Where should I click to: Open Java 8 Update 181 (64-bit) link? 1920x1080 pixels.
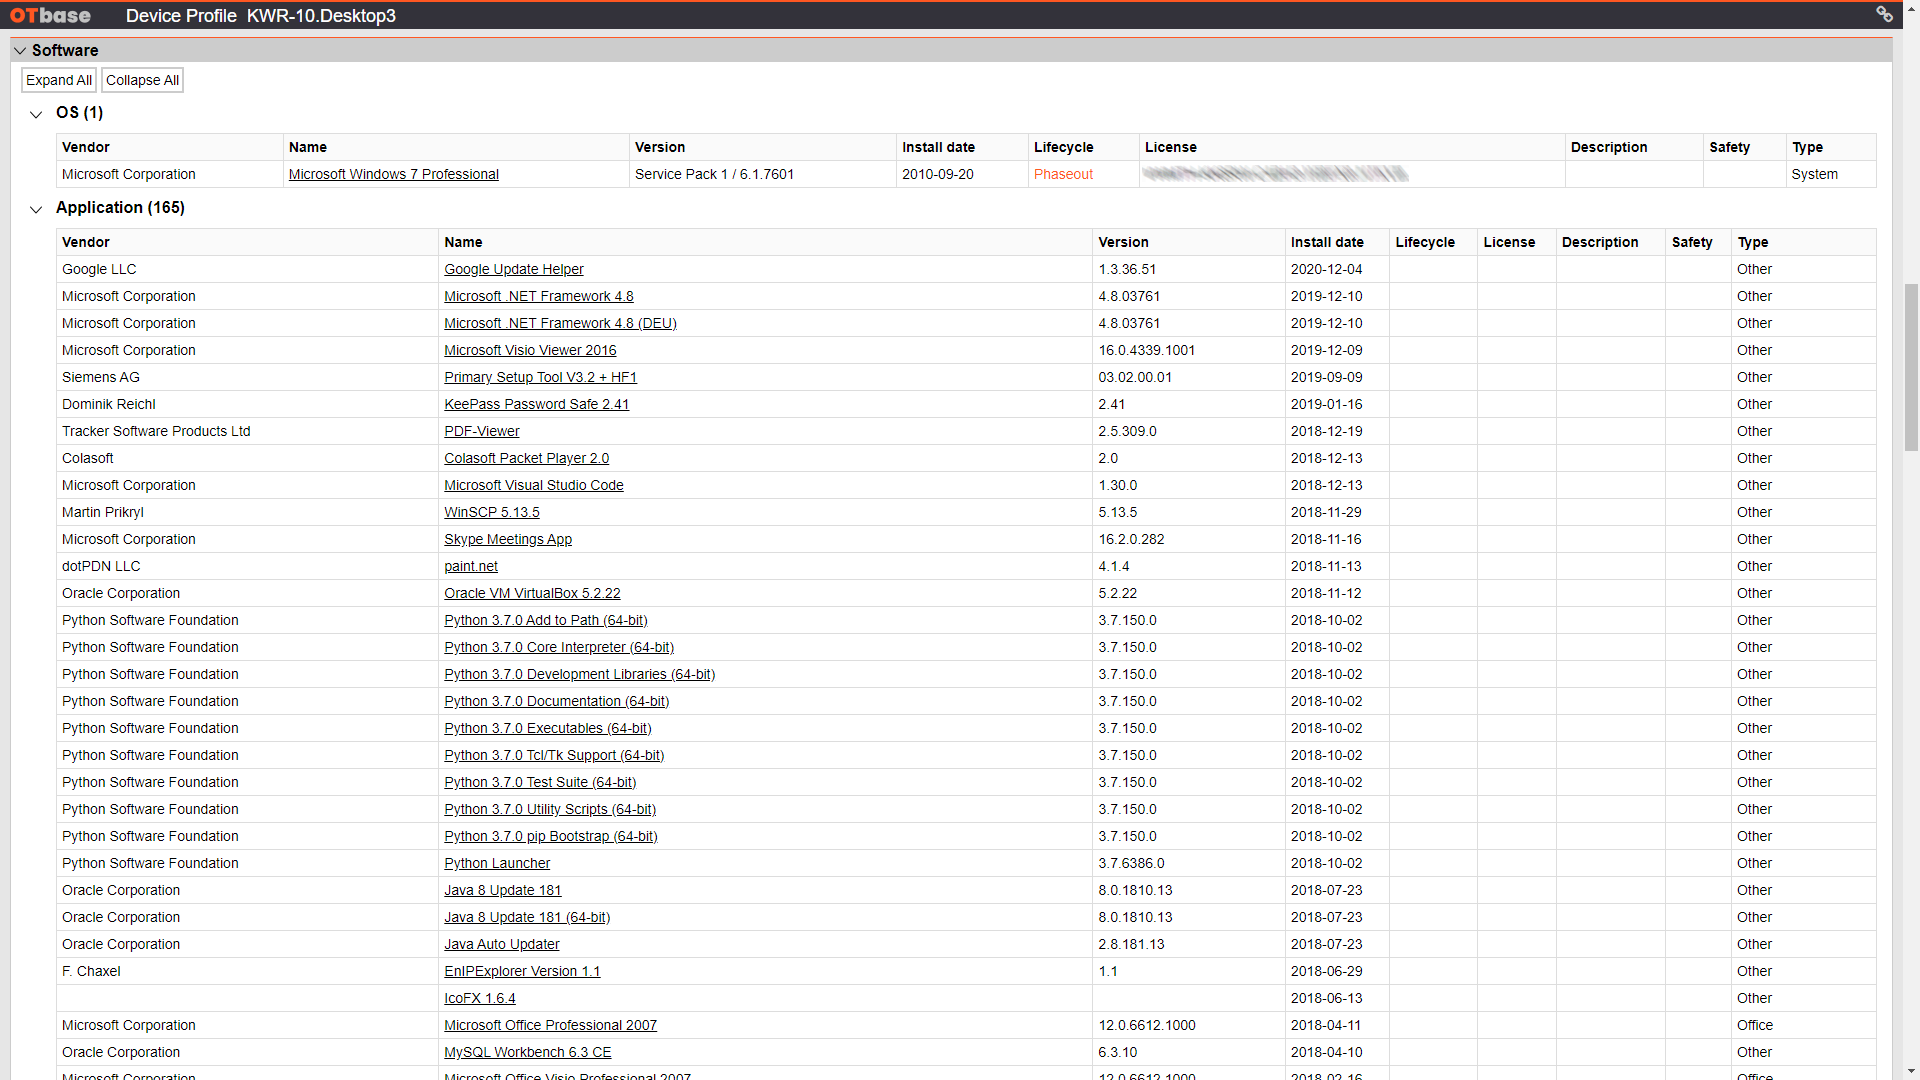[x=527, y=917]
